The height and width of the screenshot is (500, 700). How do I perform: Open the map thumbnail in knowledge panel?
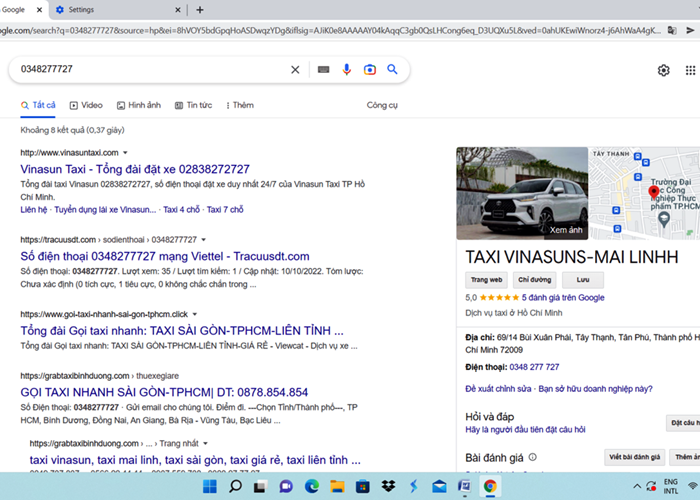point(644,193)
